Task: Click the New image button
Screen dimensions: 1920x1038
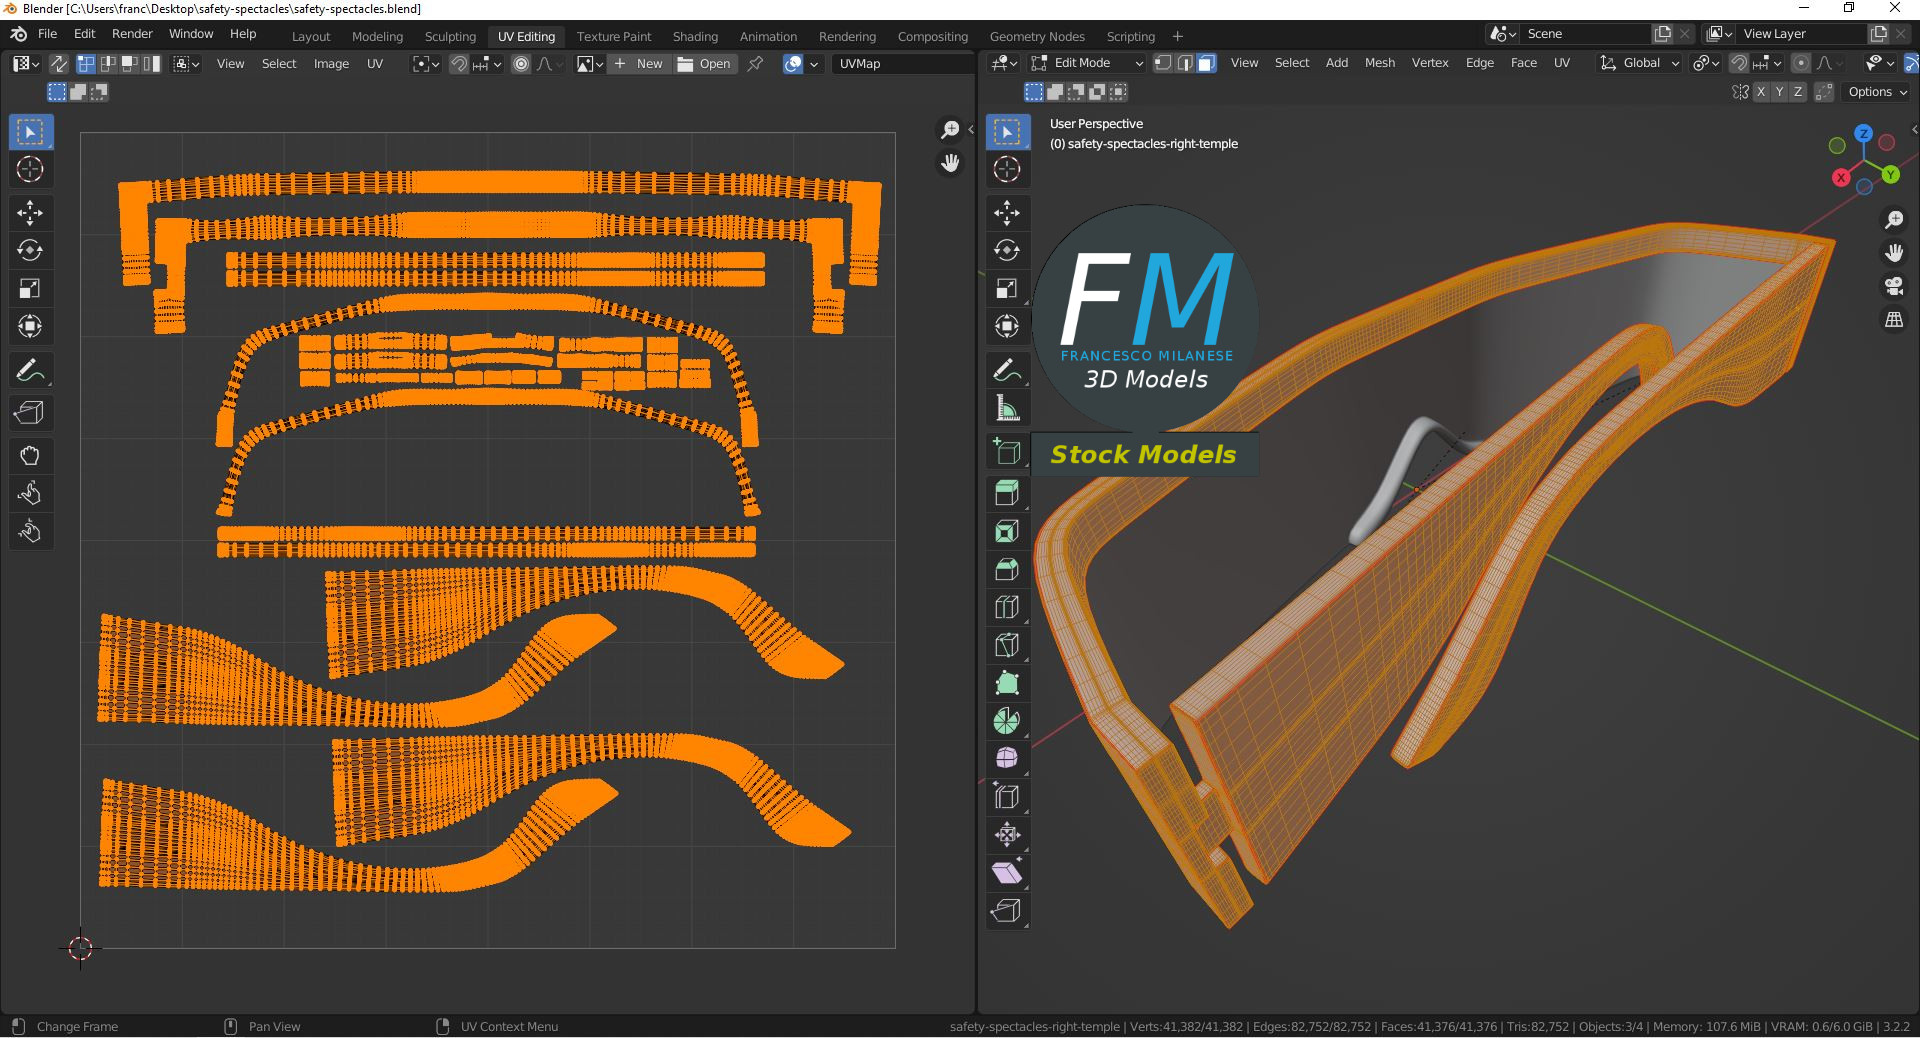Action: point(639,64)
